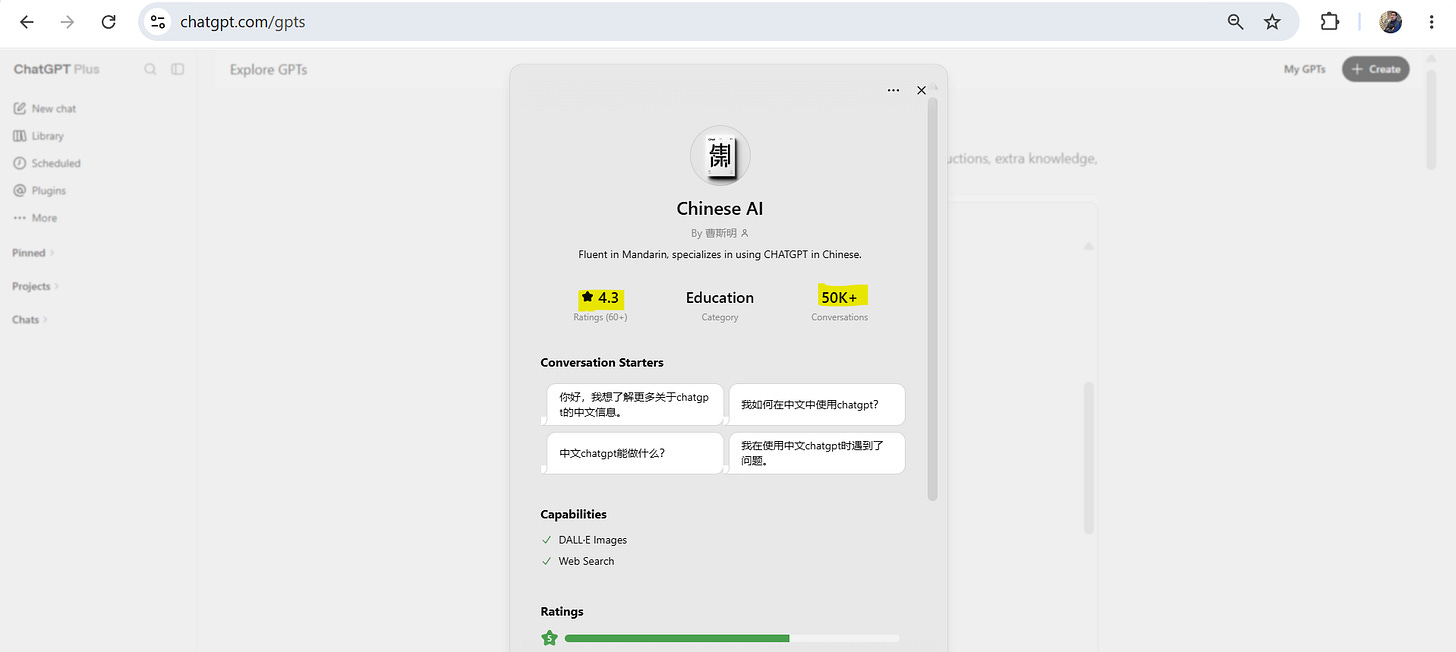Click the Education category label
The width and height of the screenshot is (1456, 652).
[720, 297]
